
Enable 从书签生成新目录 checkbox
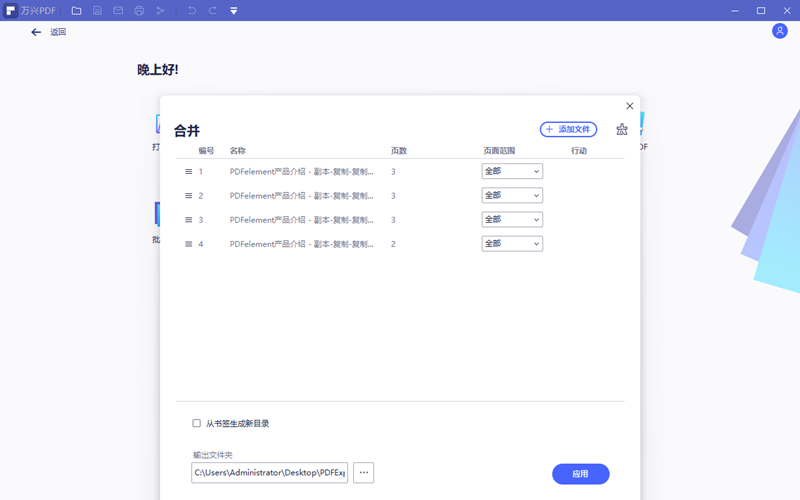coord(196,423)
